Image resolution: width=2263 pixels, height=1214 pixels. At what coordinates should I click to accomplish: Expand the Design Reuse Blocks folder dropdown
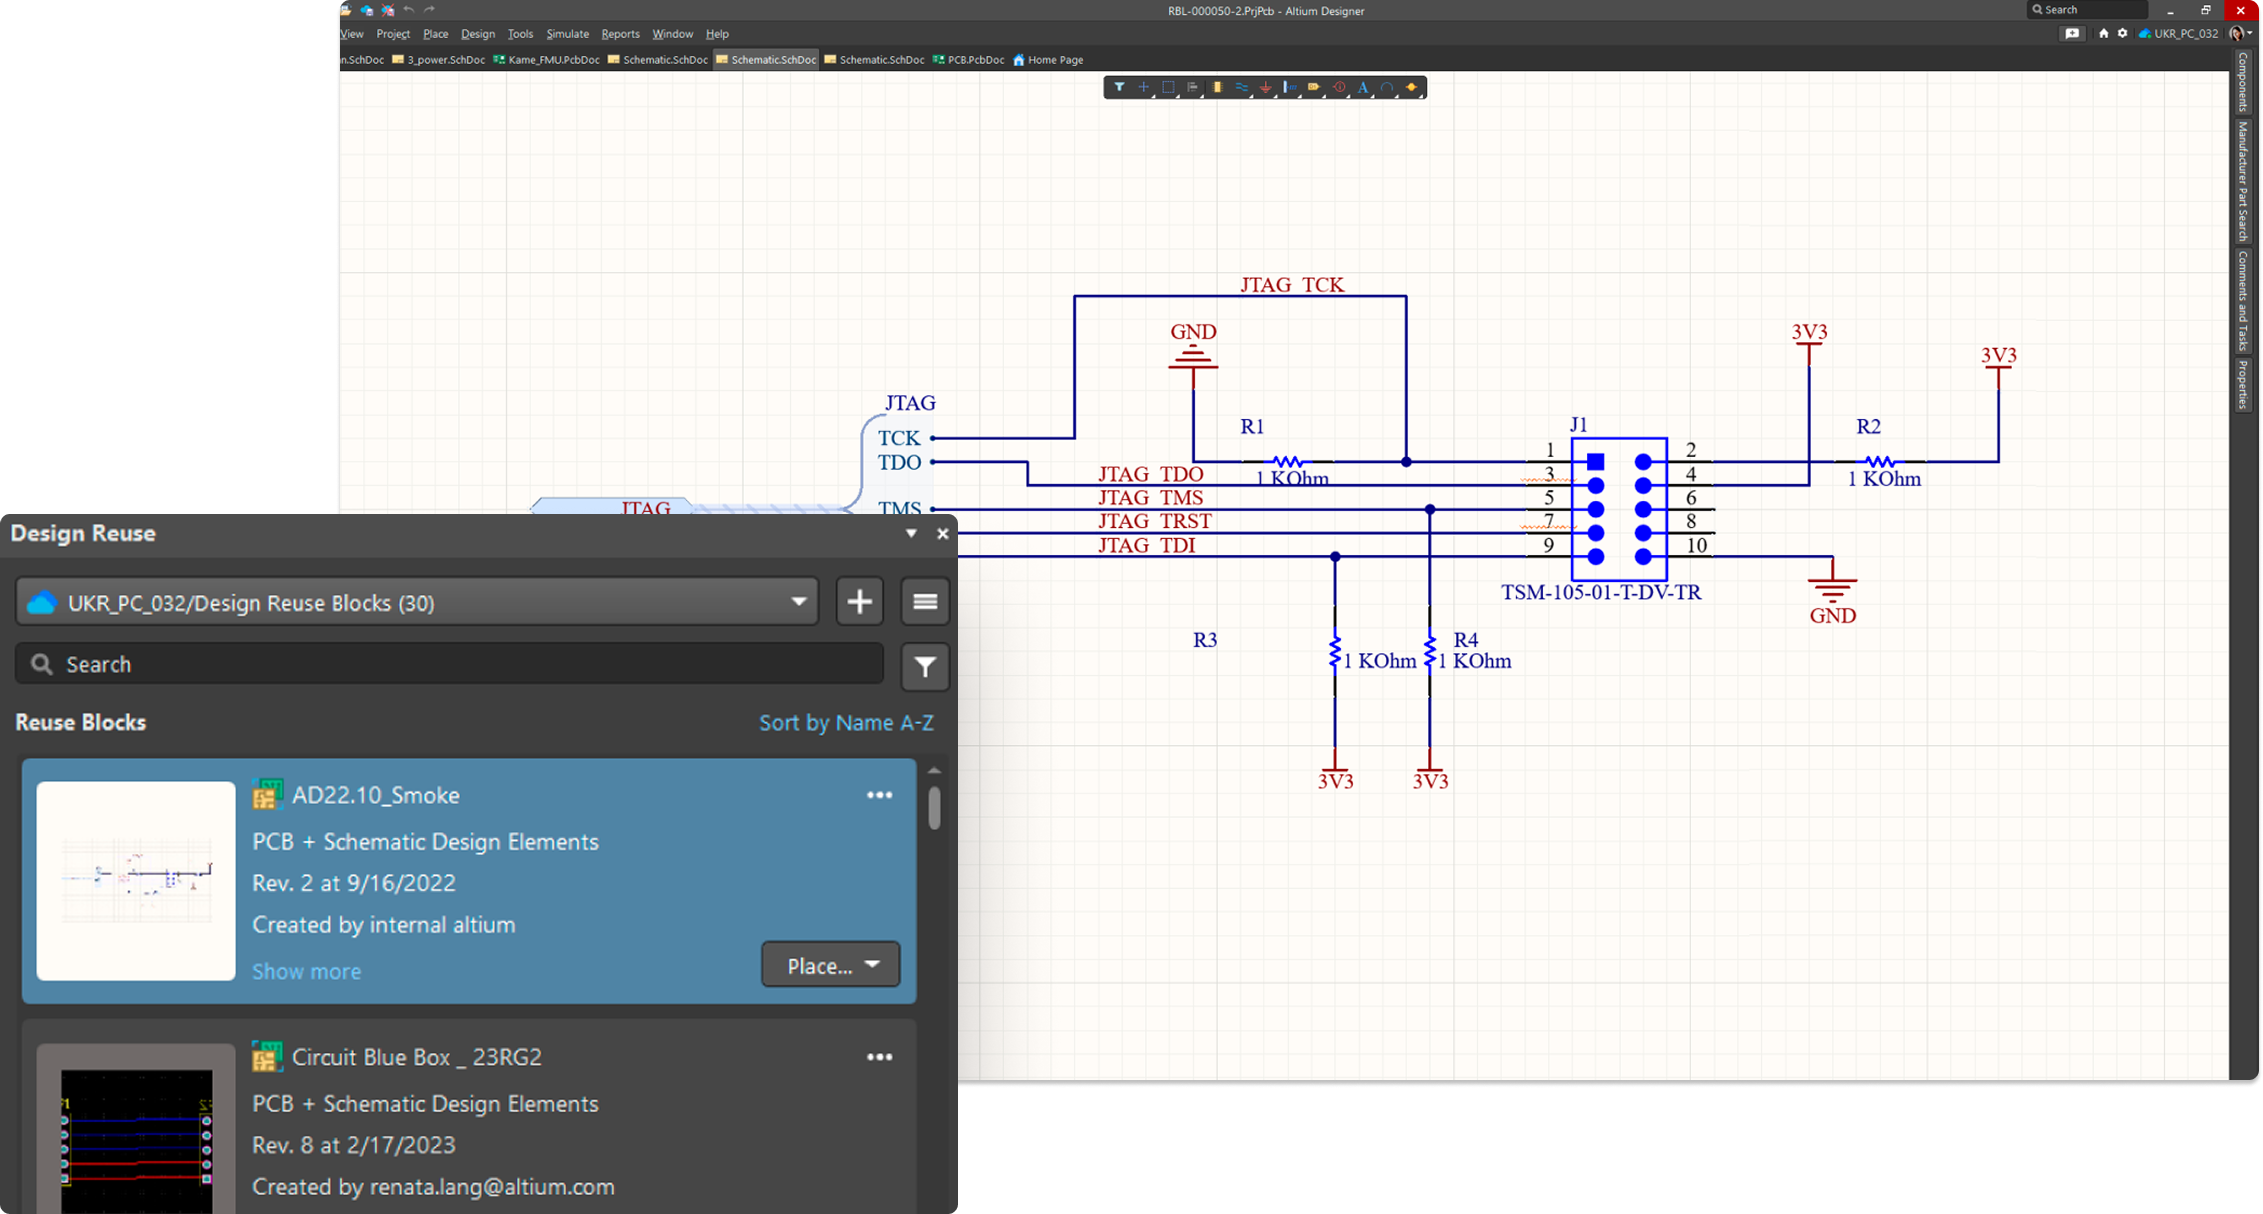click(798, 602)
